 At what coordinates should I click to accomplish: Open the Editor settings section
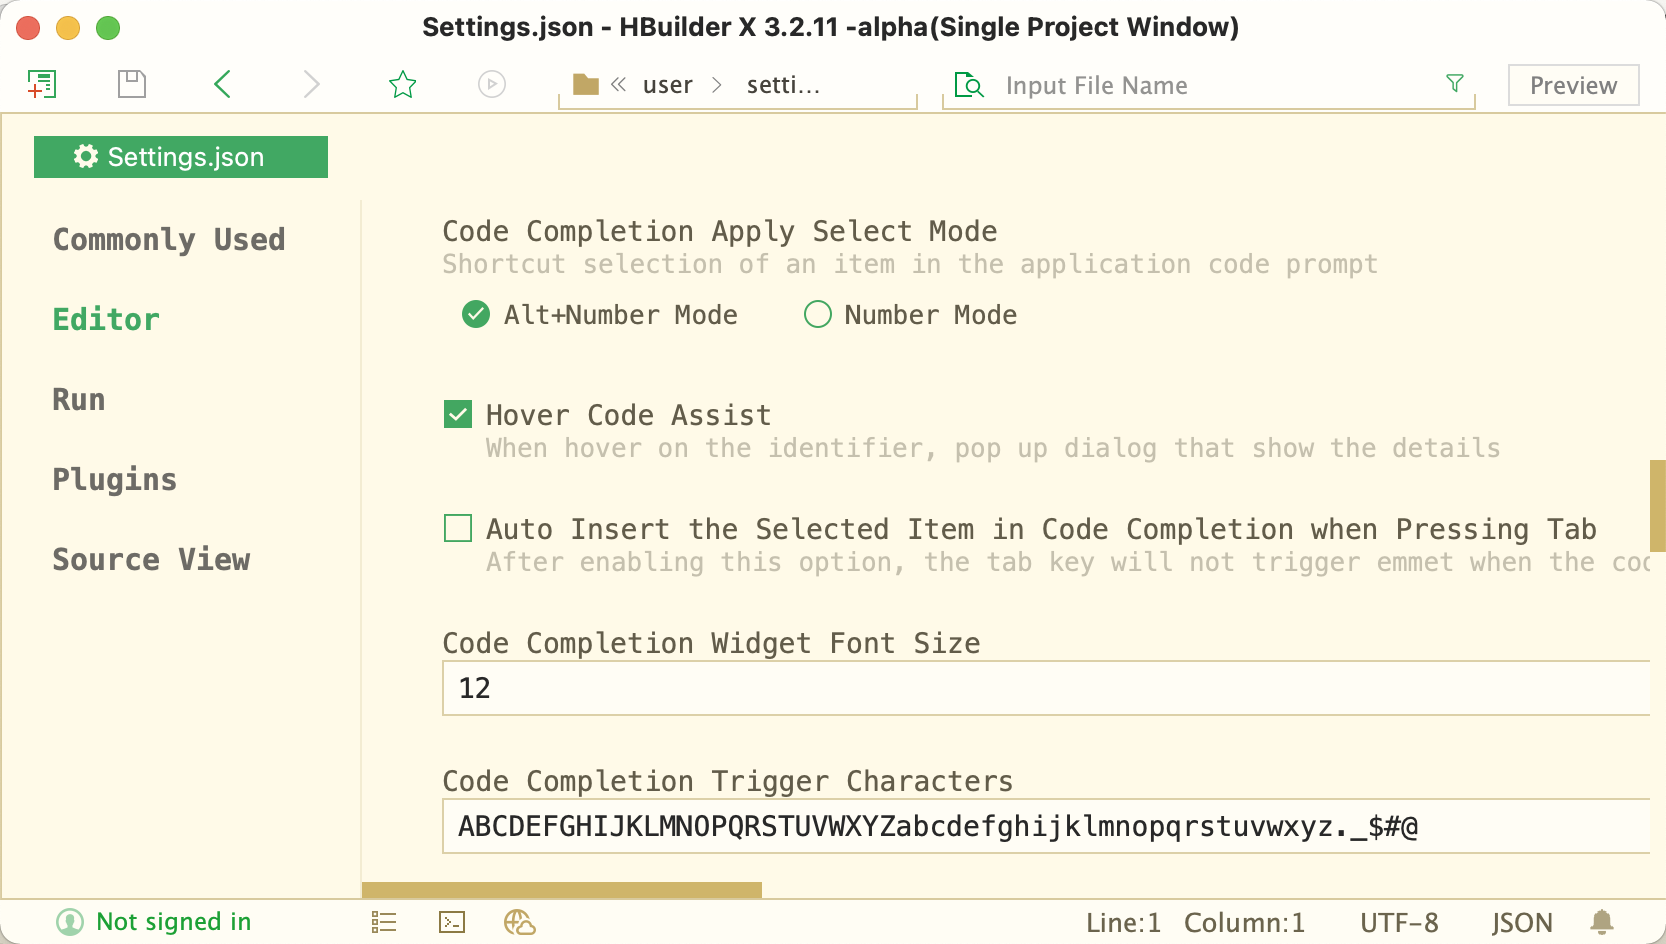point(106,320)
